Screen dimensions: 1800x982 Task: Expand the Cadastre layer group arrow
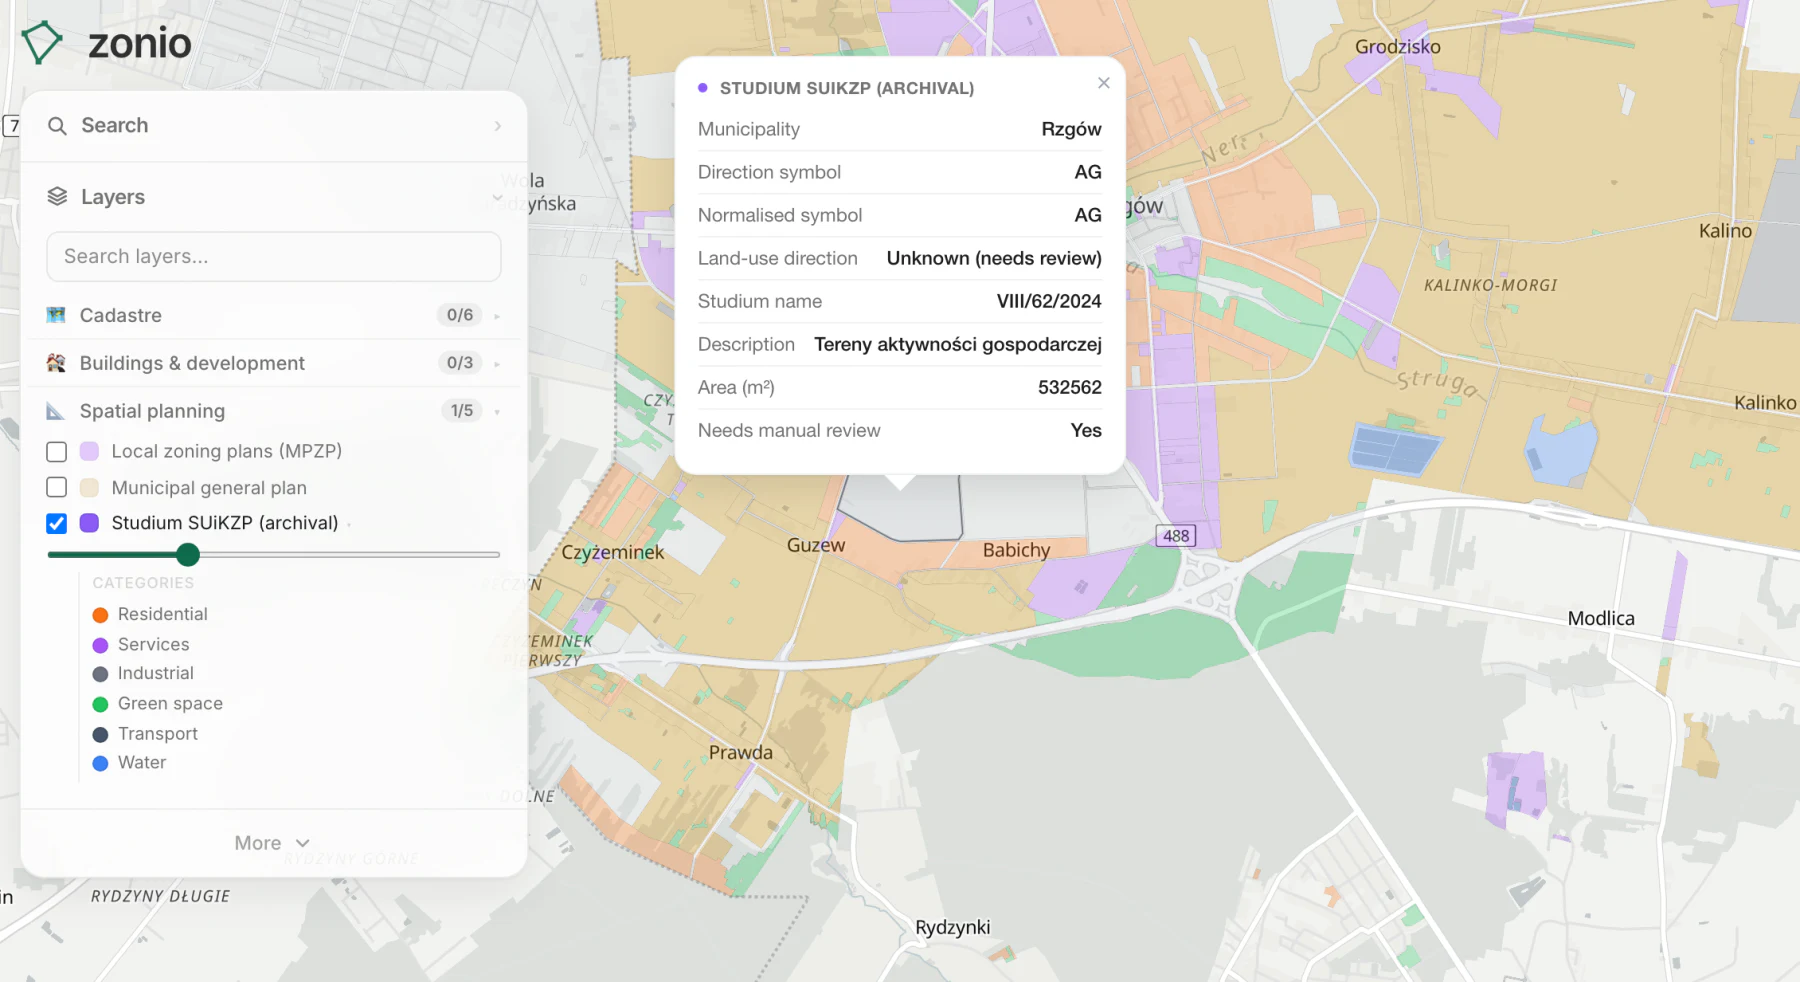(497, 316)
